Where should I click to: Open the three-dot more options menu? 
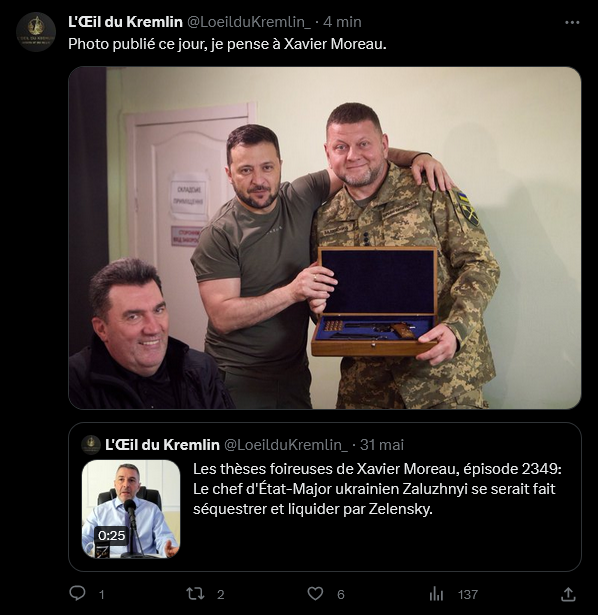572,23
